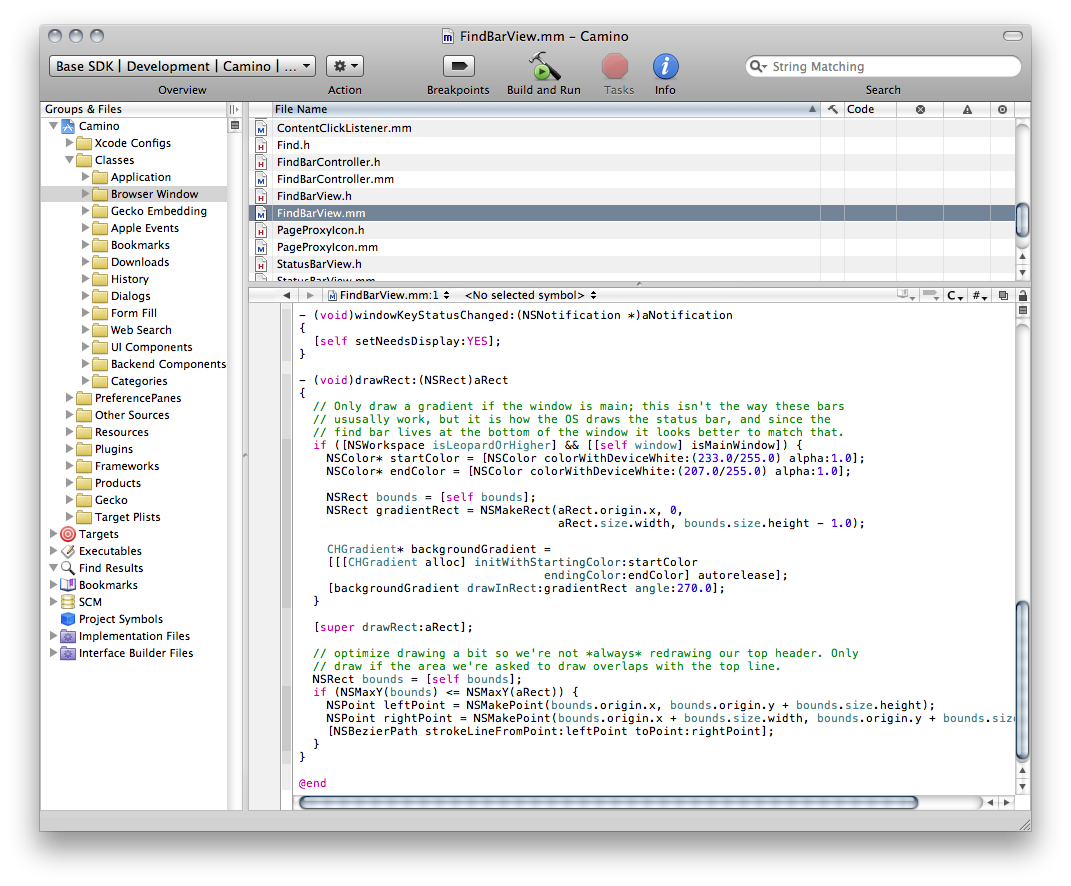This screenshot has height=886, width=1071.
Task: Select the Web Search folder
Action: (140, 330)
